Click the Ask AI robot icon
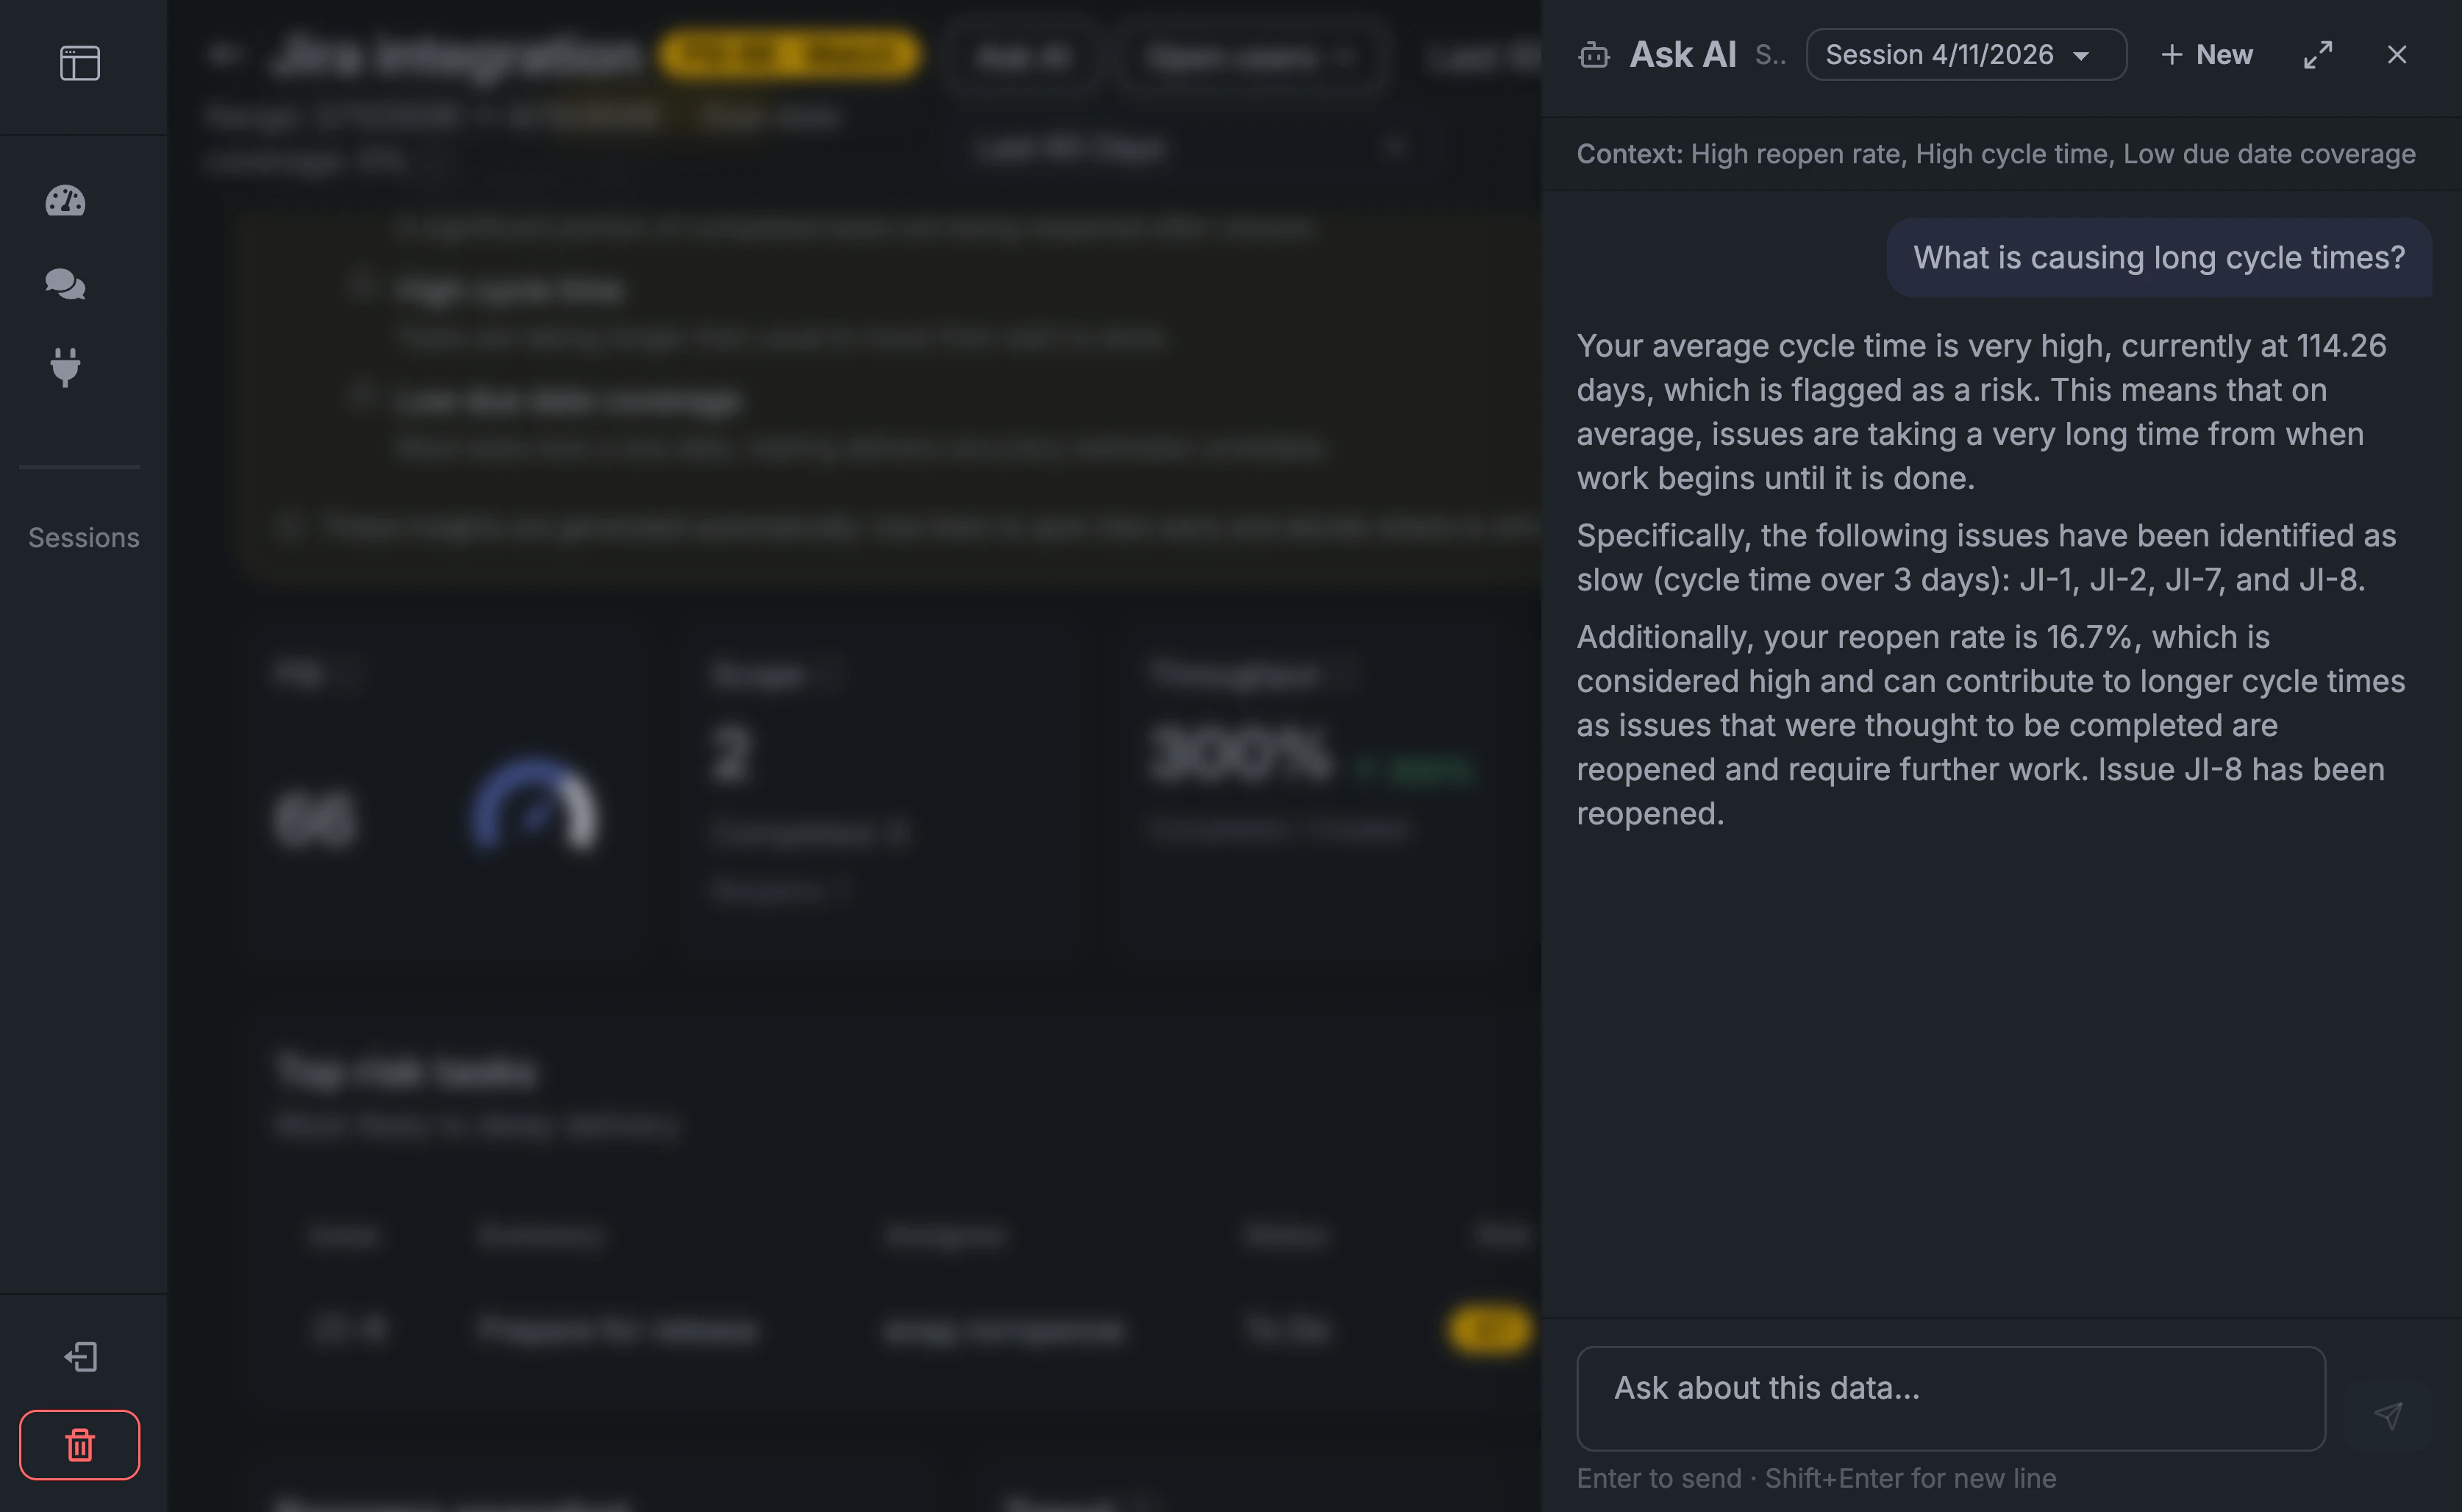This screenshot has height=1512, width=2462. (1594, 55)
